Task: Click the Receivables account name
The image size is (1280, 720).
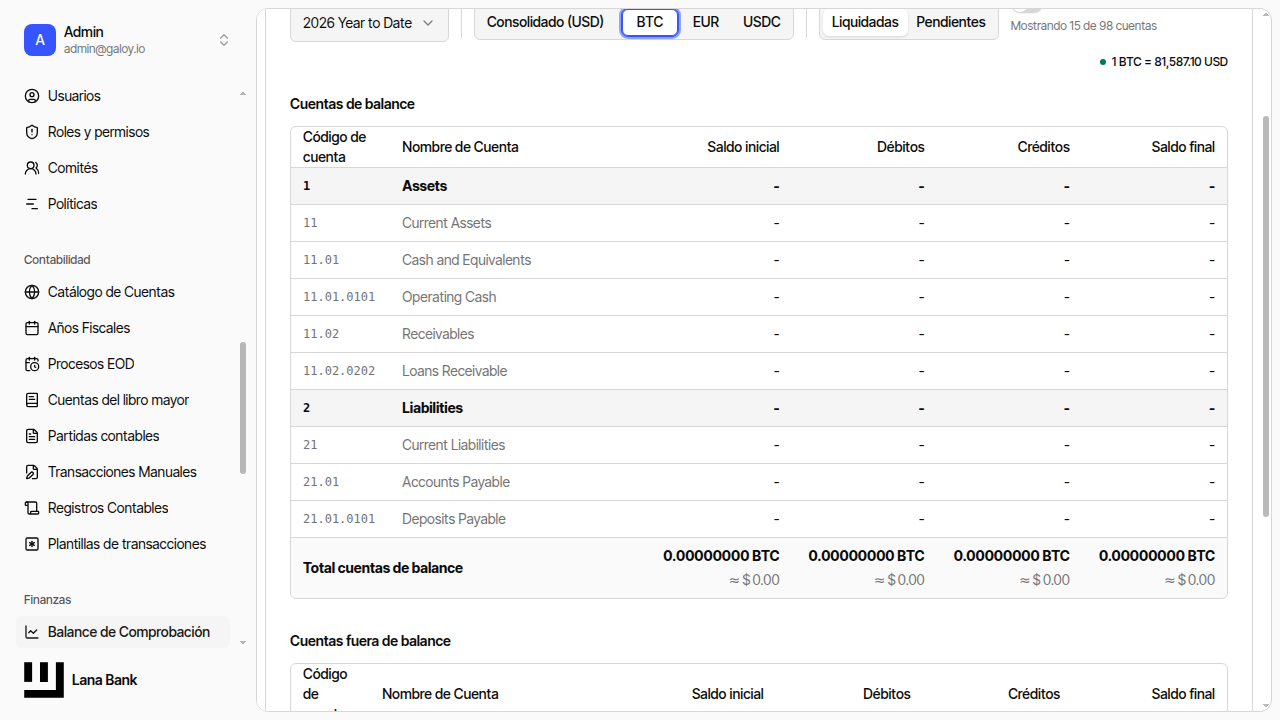Action: tap(438, 334)
